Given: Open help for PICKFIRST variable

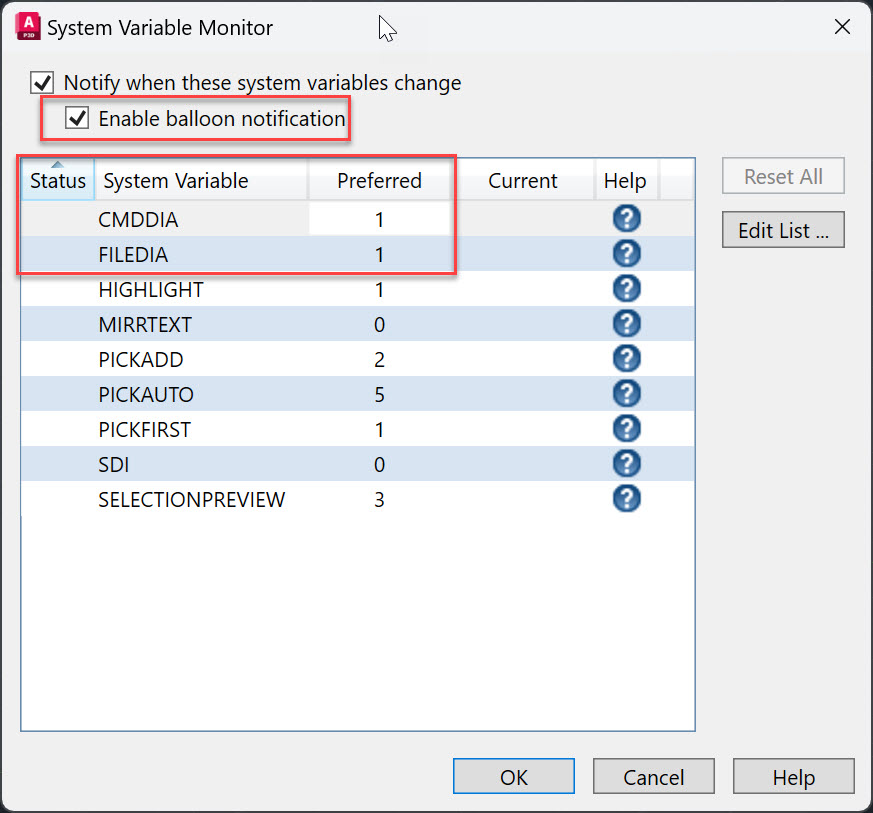Looking at the screenshot, I should click(x=627, y=428).
